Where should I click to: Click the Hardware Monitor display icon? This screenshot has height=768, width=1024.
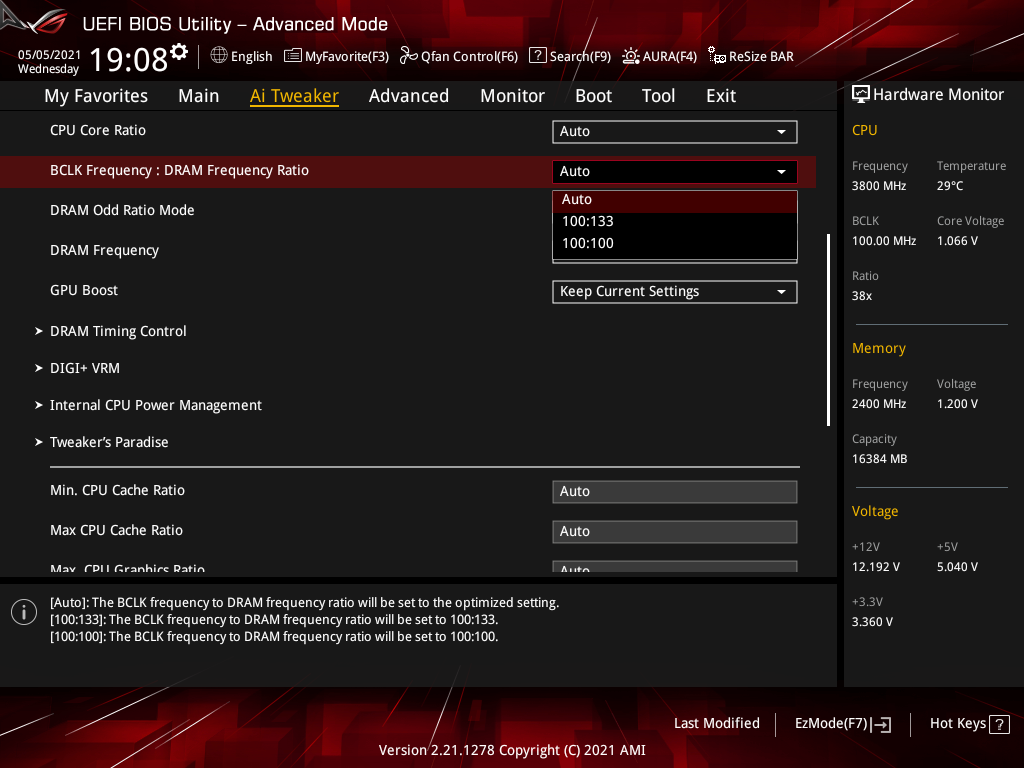pyautogui.click(x=861, y=95)
